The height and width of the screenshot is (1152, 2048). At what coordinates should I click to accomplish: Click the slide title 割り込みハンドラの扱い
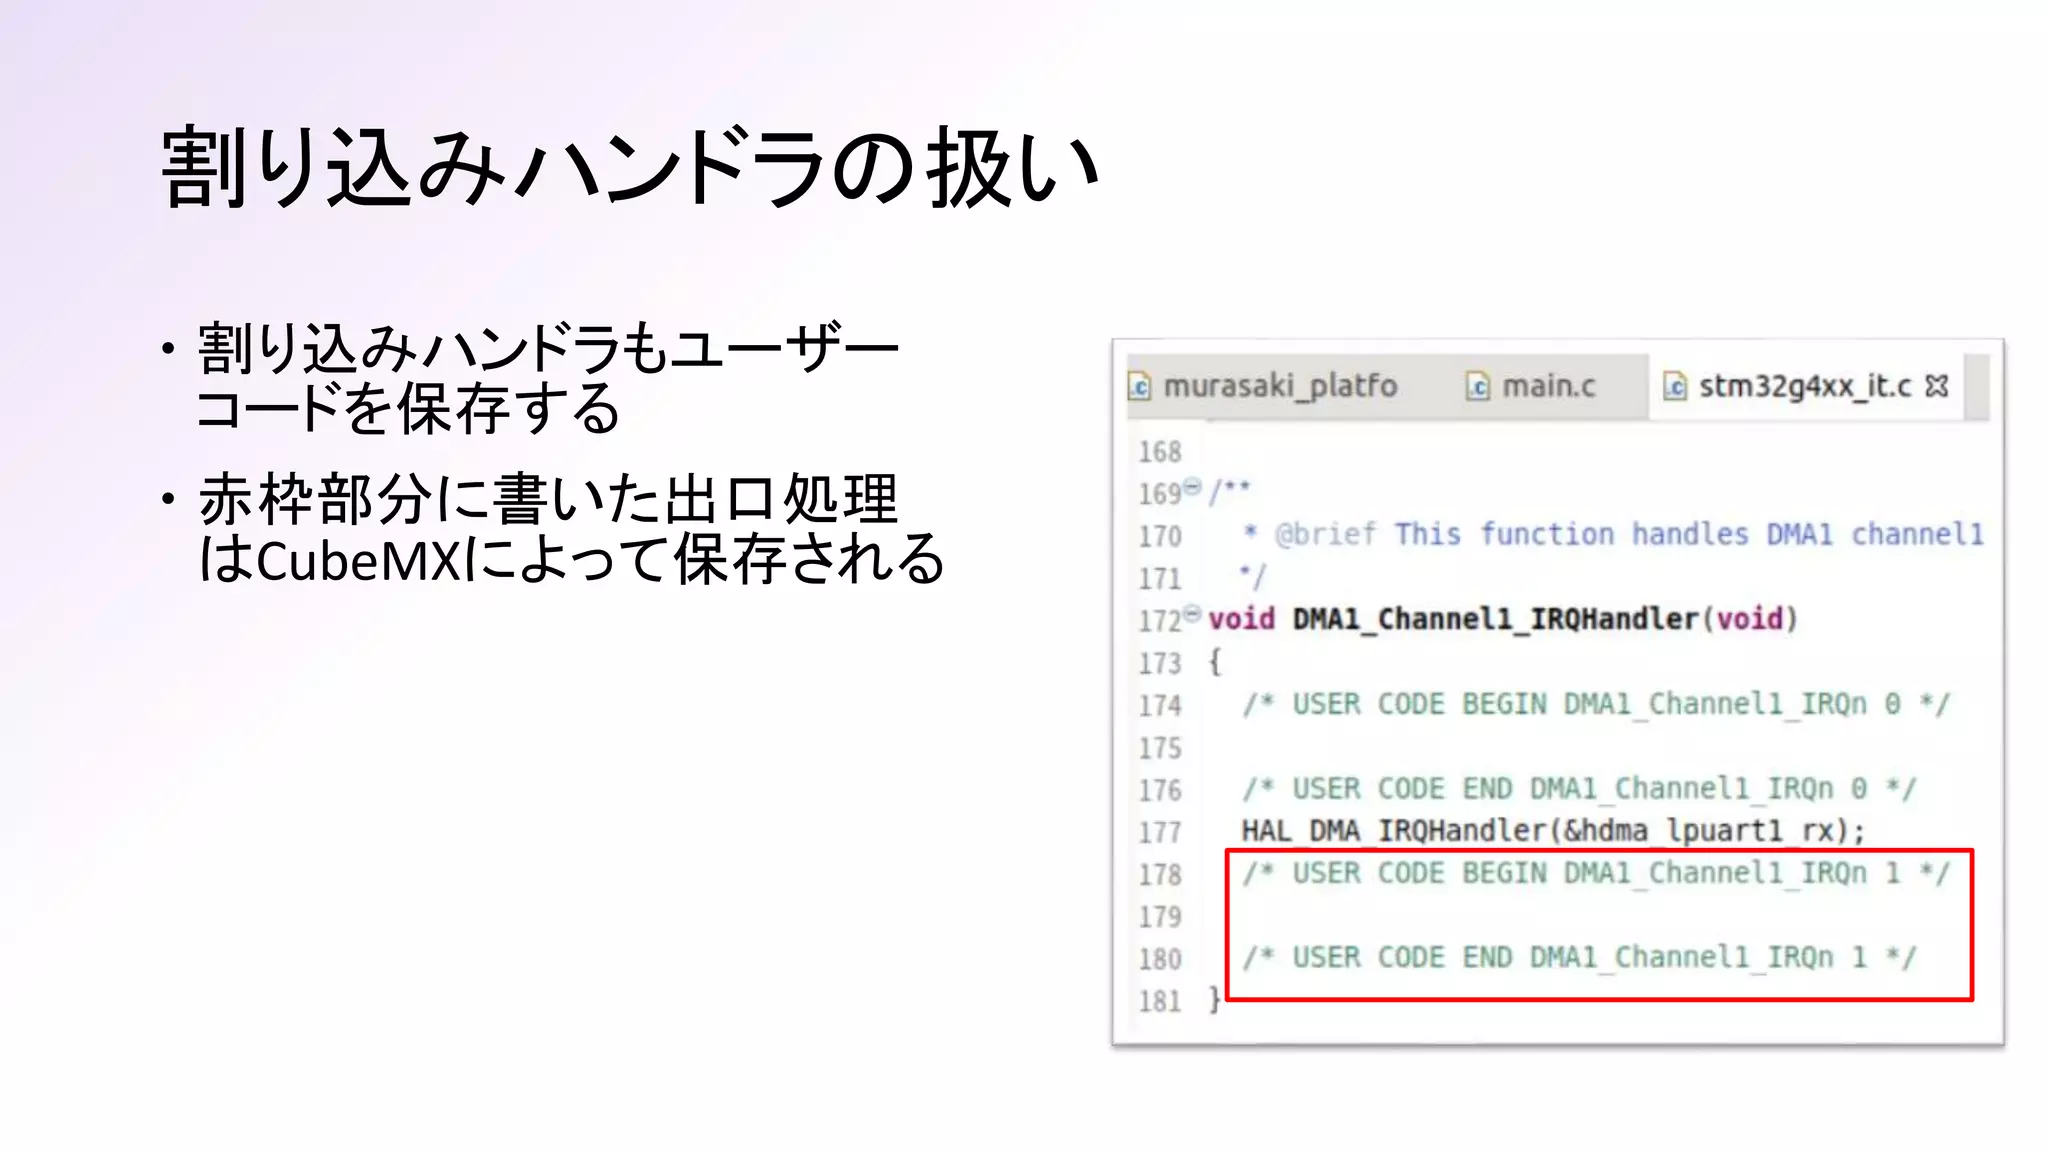pos(630,168)
